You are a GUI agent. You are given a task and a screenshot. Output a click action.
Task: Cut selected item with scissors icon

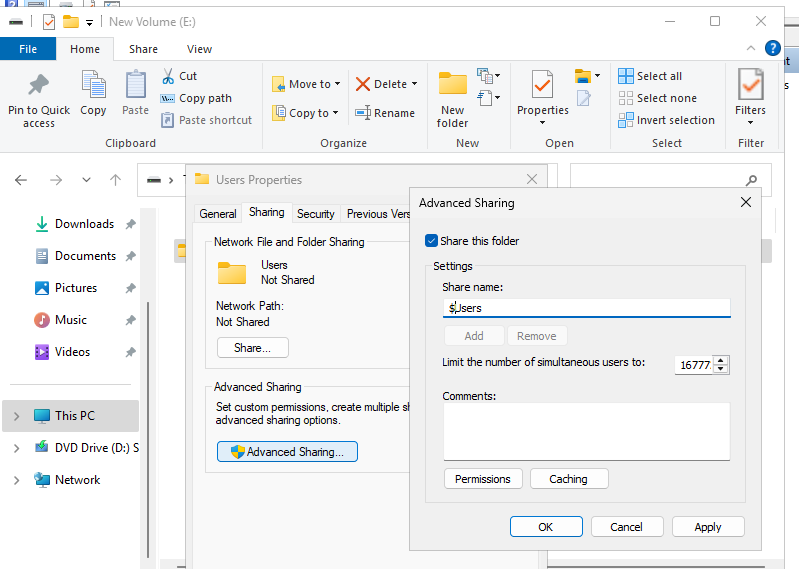pos(179,76)
